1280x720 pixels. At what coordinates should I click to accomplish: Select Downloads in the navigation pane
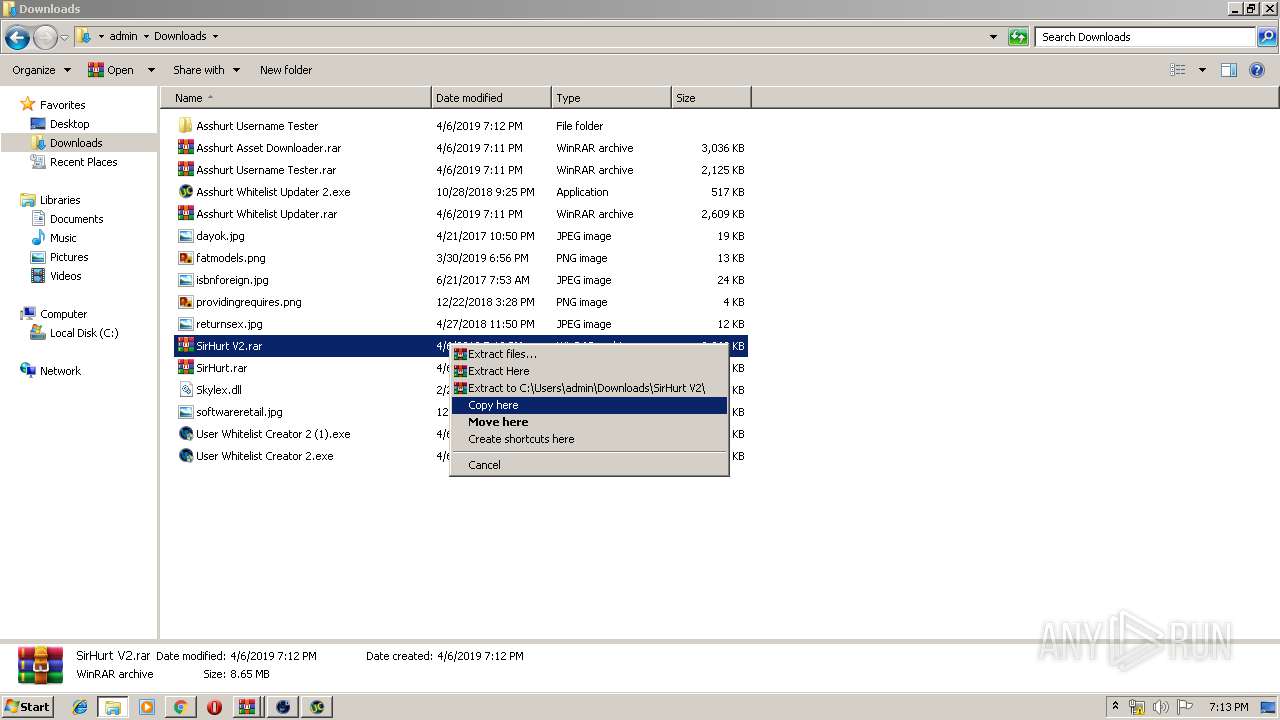pyautogui.click(x=76, y=143)
